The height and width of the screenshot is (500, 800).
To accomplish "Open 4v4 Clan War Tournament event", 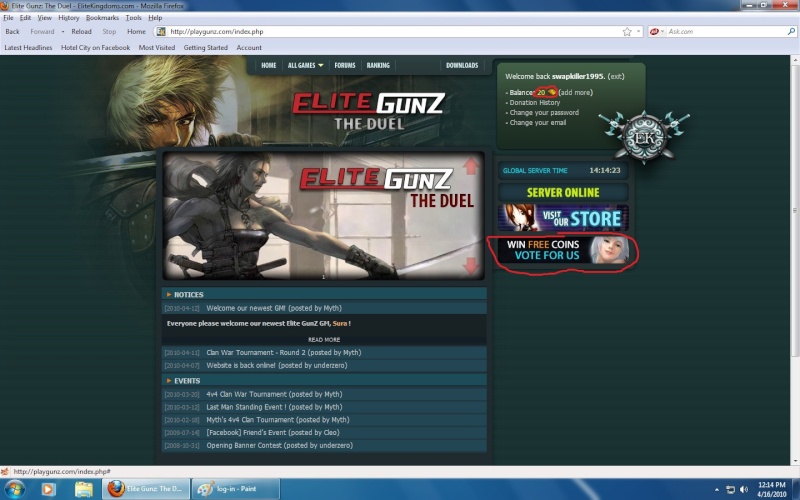I will click(x=274, y=394).
